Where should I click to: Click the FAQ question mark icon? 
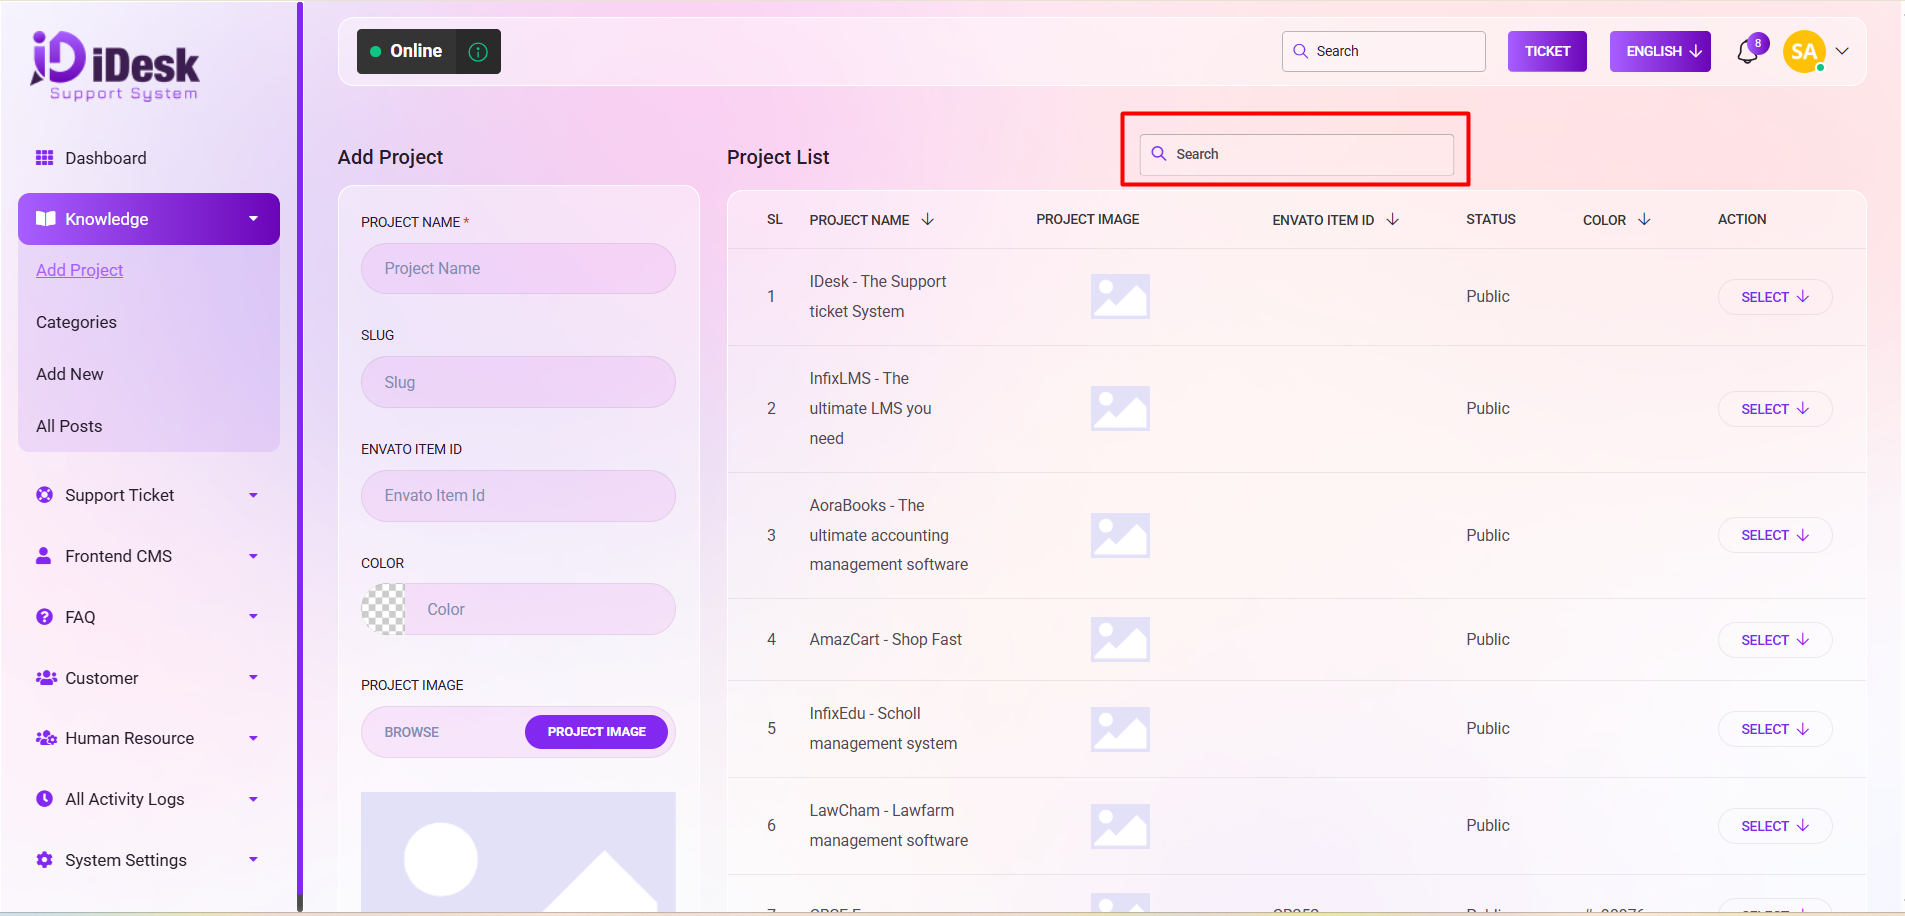point(44,617)
